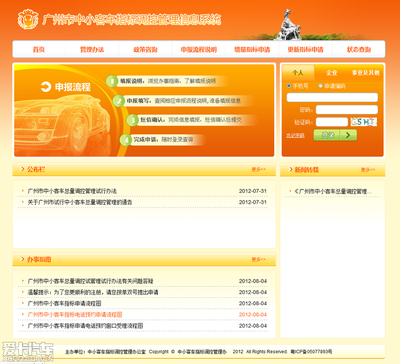Select the 申请编码 radio button

click(x=321, y=86)
